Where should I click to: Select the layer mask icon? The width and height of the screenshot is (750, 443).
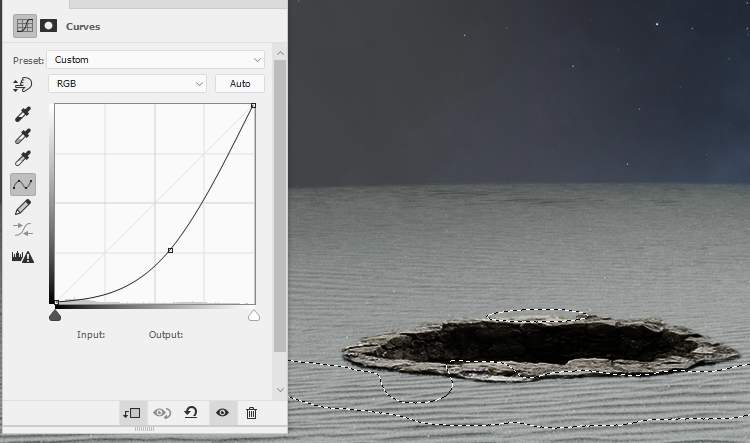48,26
